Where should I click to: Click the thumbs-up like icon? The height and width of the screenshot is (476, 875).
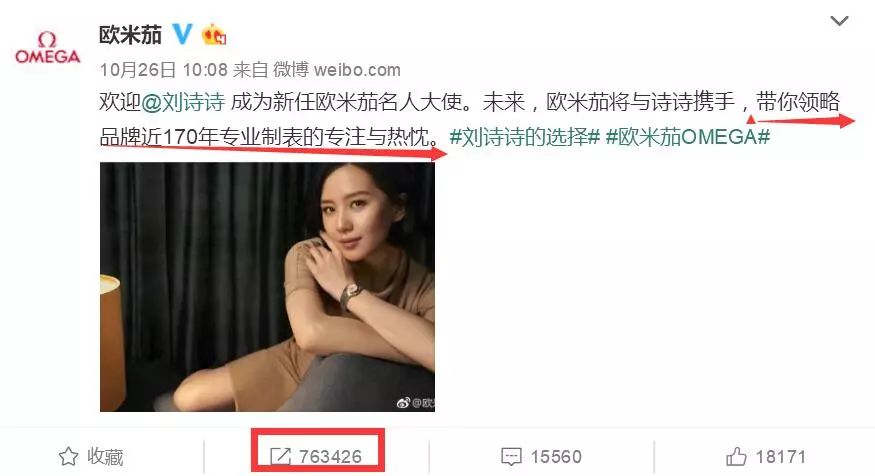tap(736, 456)
